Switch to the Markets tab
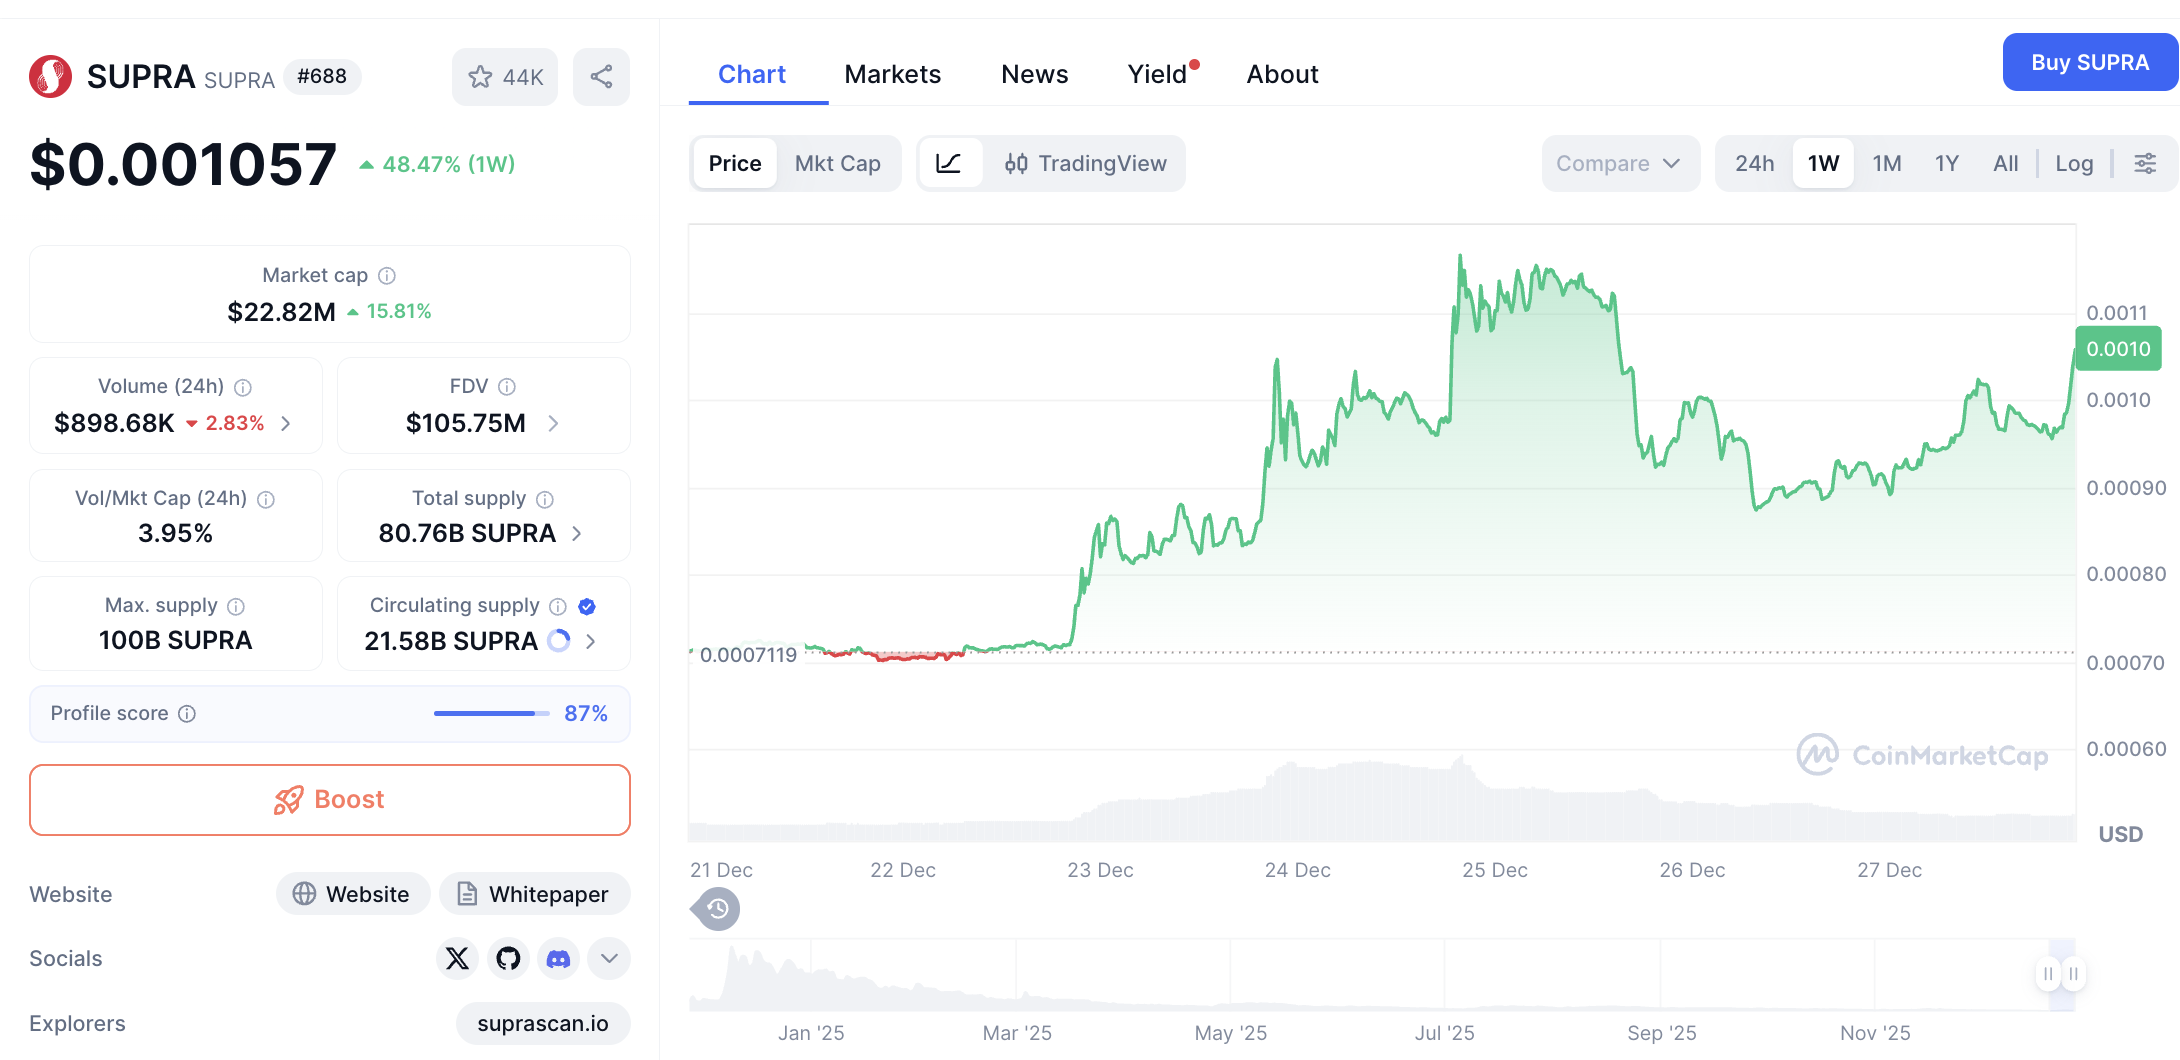The height and width of the screenshot is (1060, 2180). pyautogui.click(x=892, y=74)
